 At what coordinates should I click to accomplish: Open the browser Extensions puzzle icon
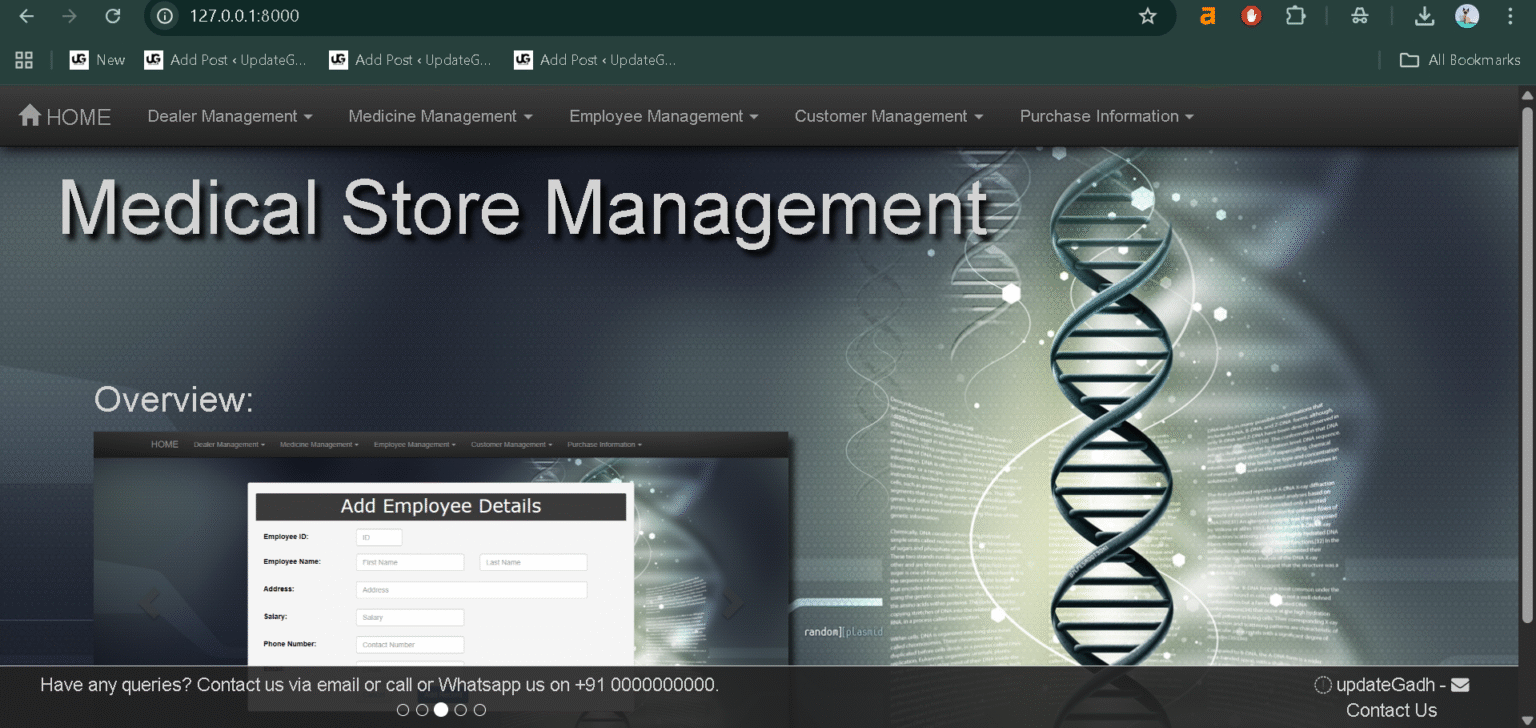coord(1296,16)
